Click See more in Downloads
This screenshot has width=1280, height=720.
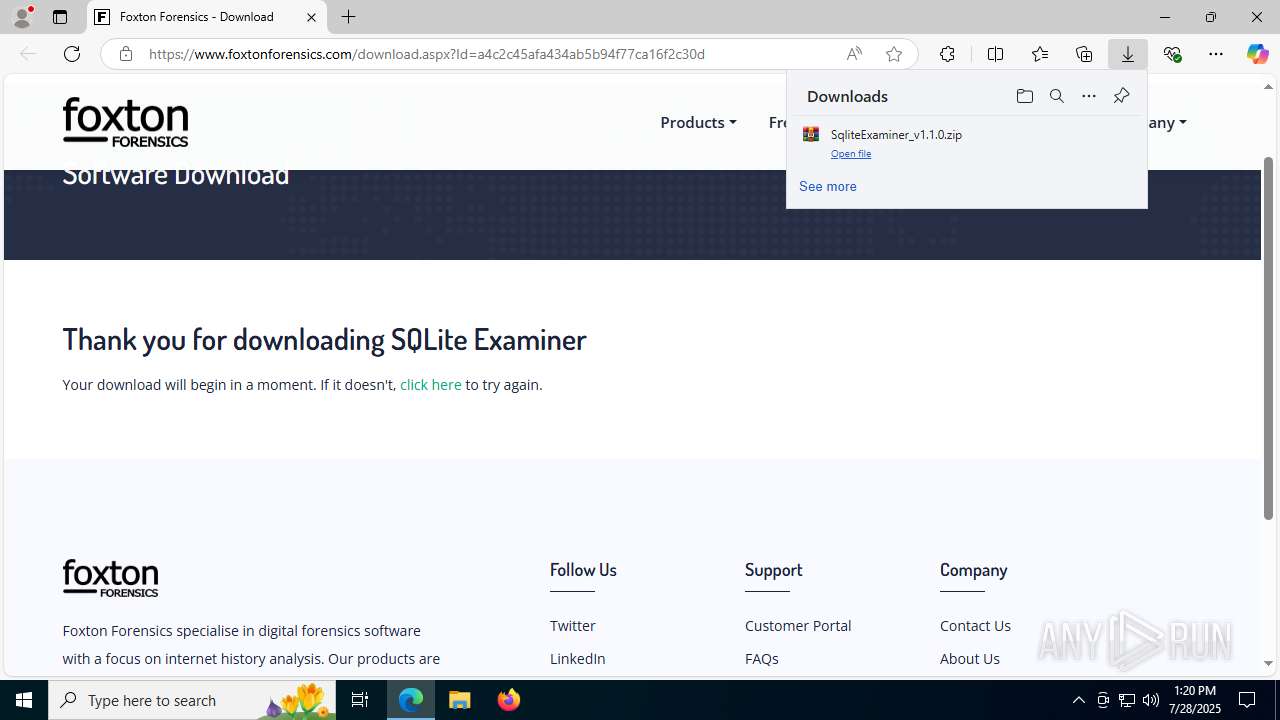click(x=828, y=186)
